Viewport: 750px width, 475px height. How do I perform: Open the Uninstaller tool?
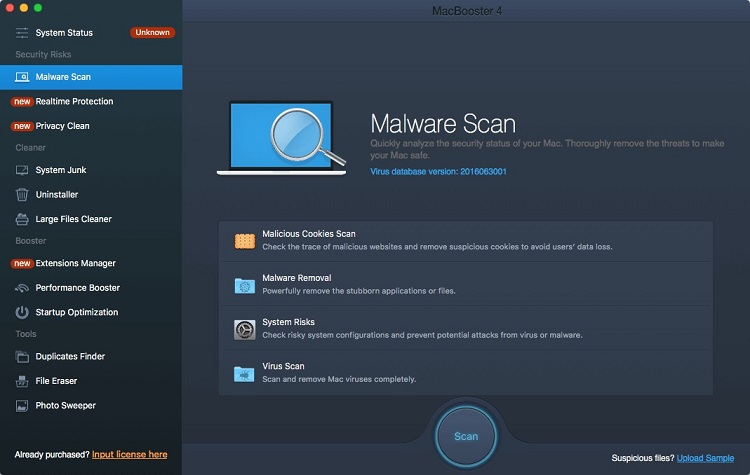tap(91, 195)
